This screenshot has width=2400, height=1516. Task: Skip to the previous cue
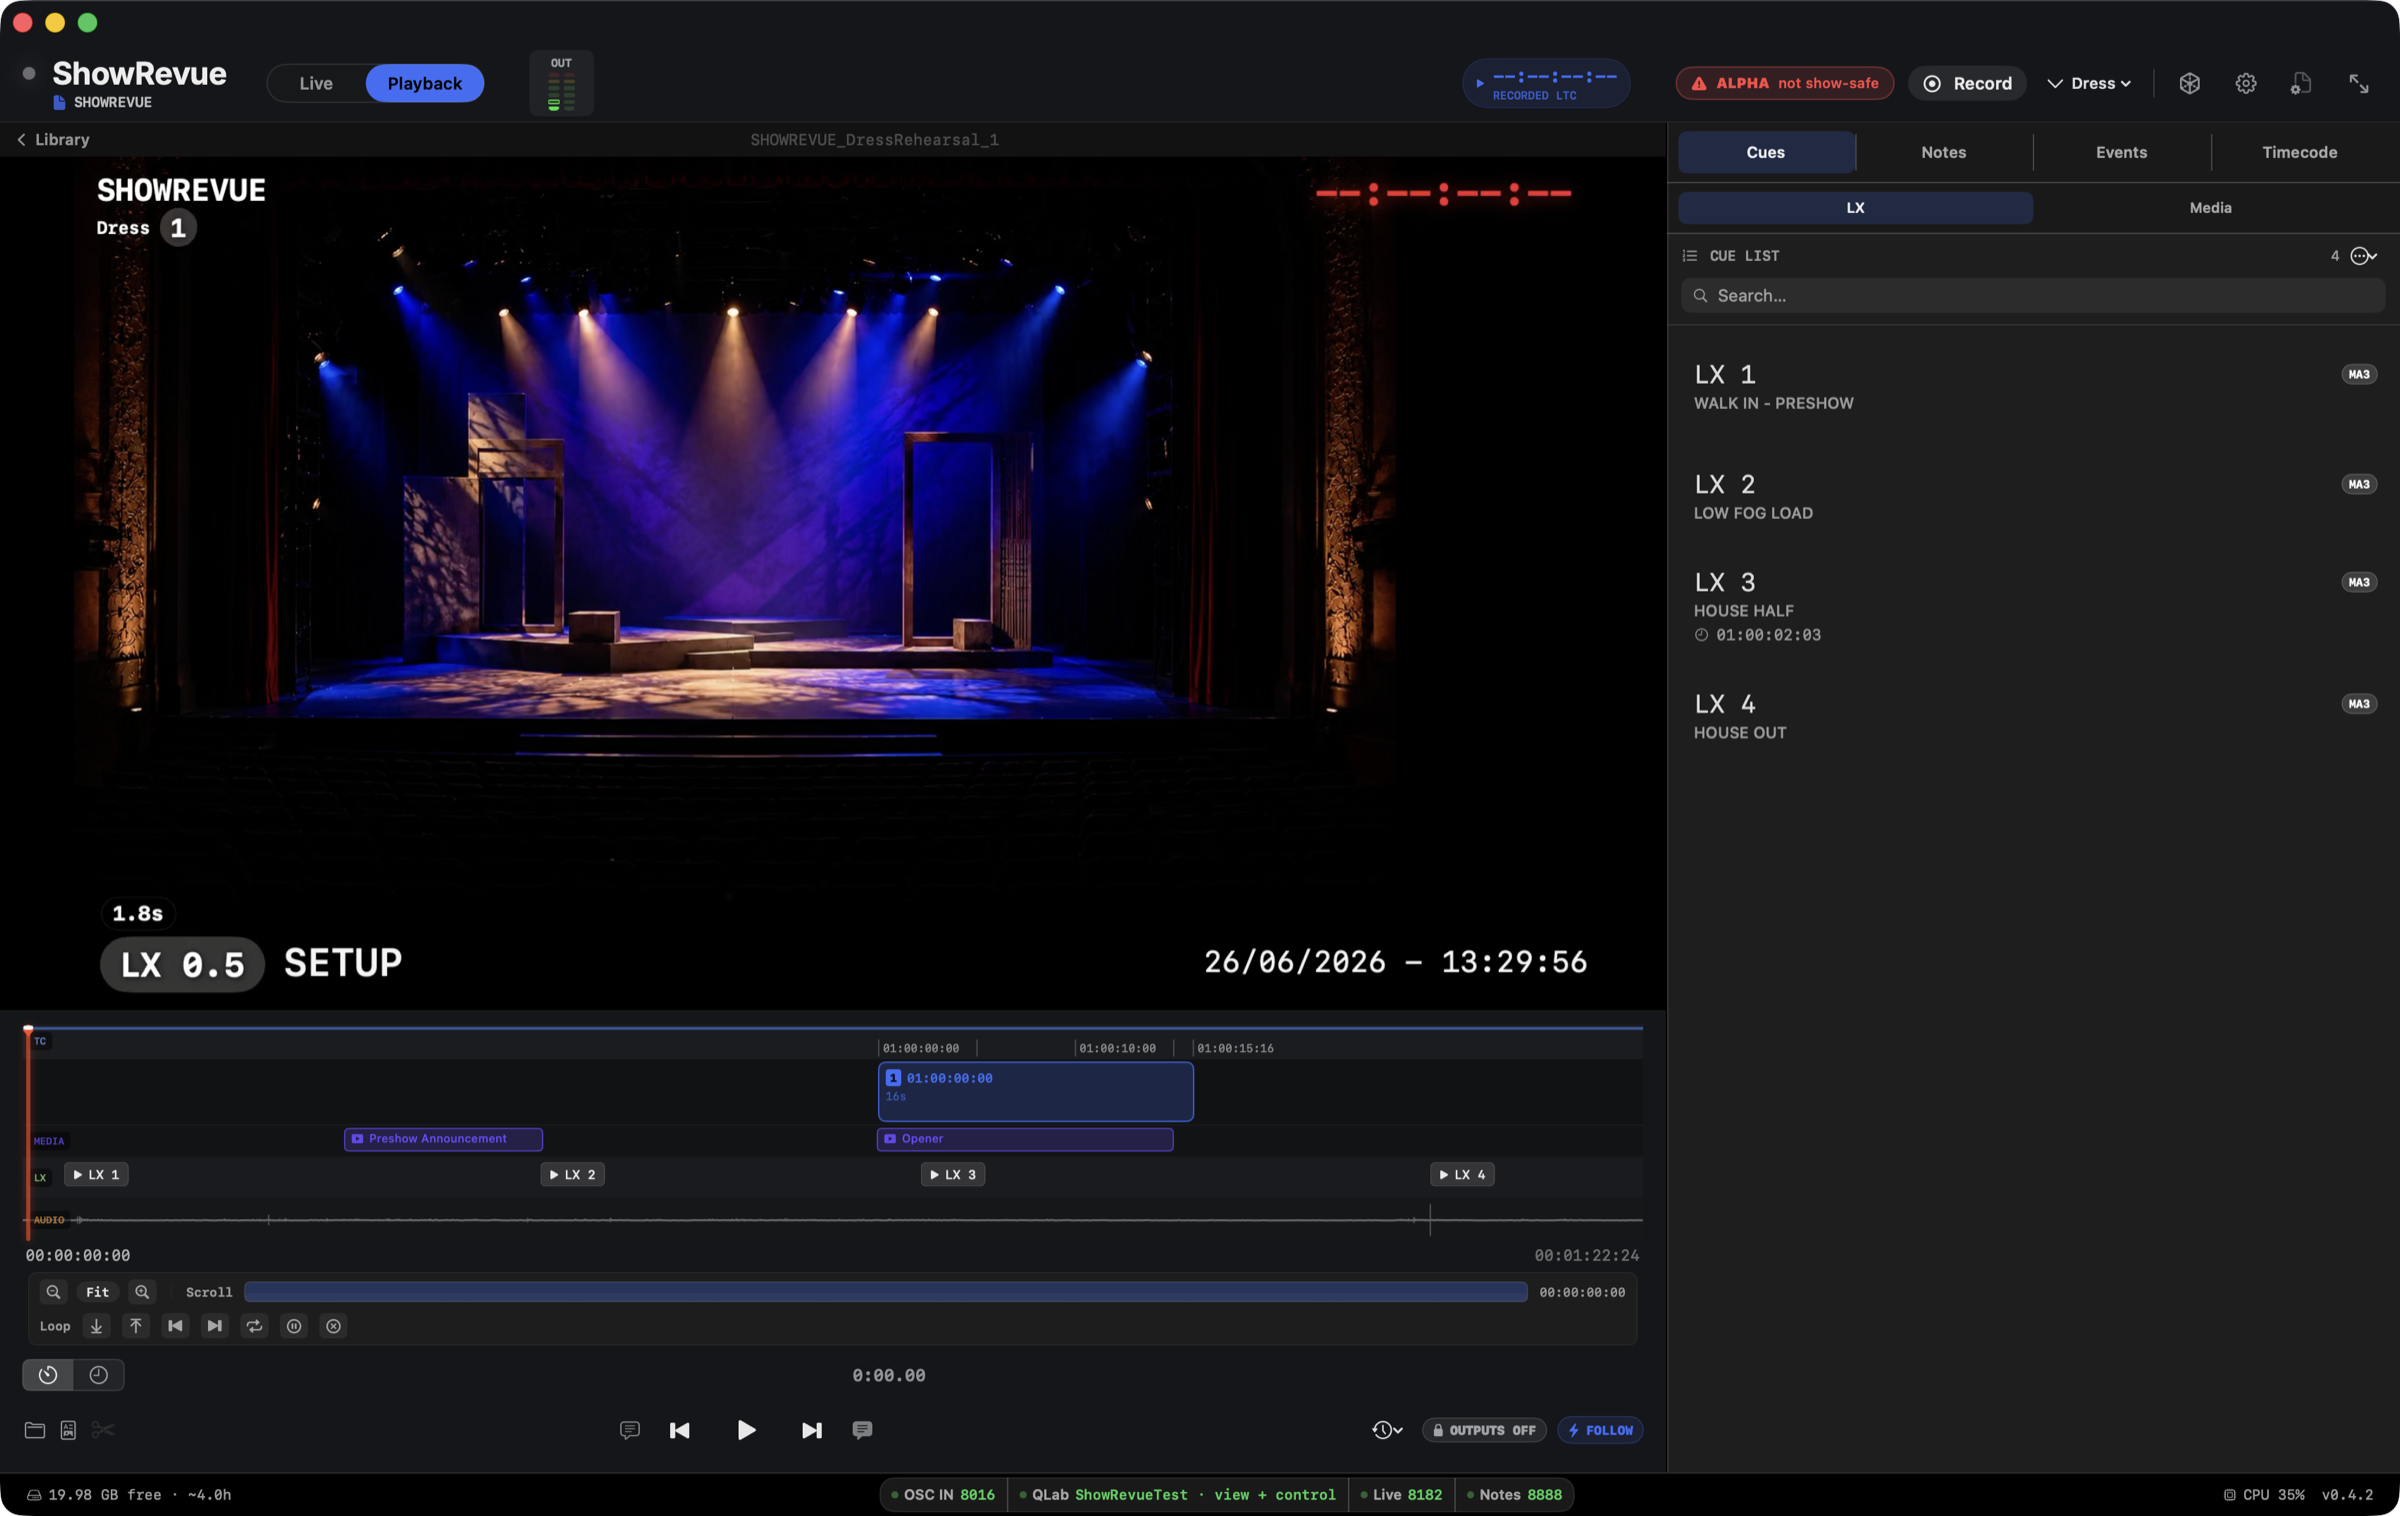(679, 1430)
